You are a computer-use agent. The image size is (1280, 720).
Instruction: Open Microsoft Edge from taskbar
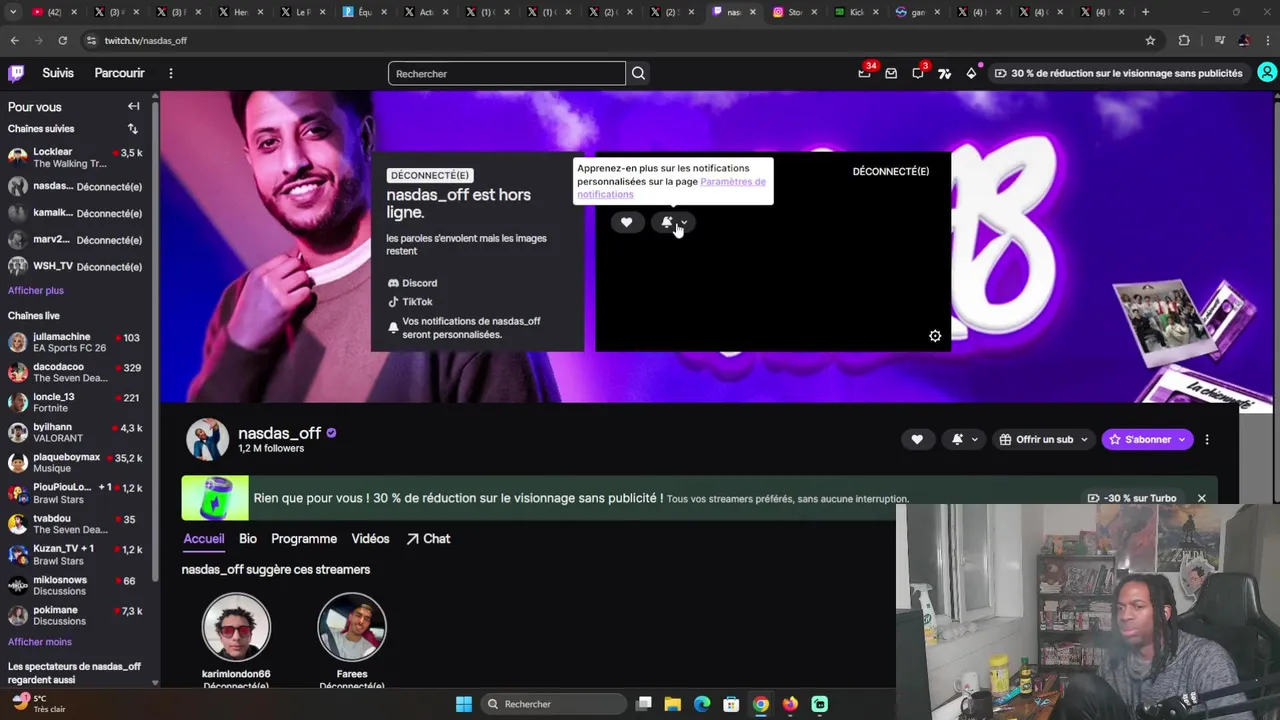click(702, 704)
